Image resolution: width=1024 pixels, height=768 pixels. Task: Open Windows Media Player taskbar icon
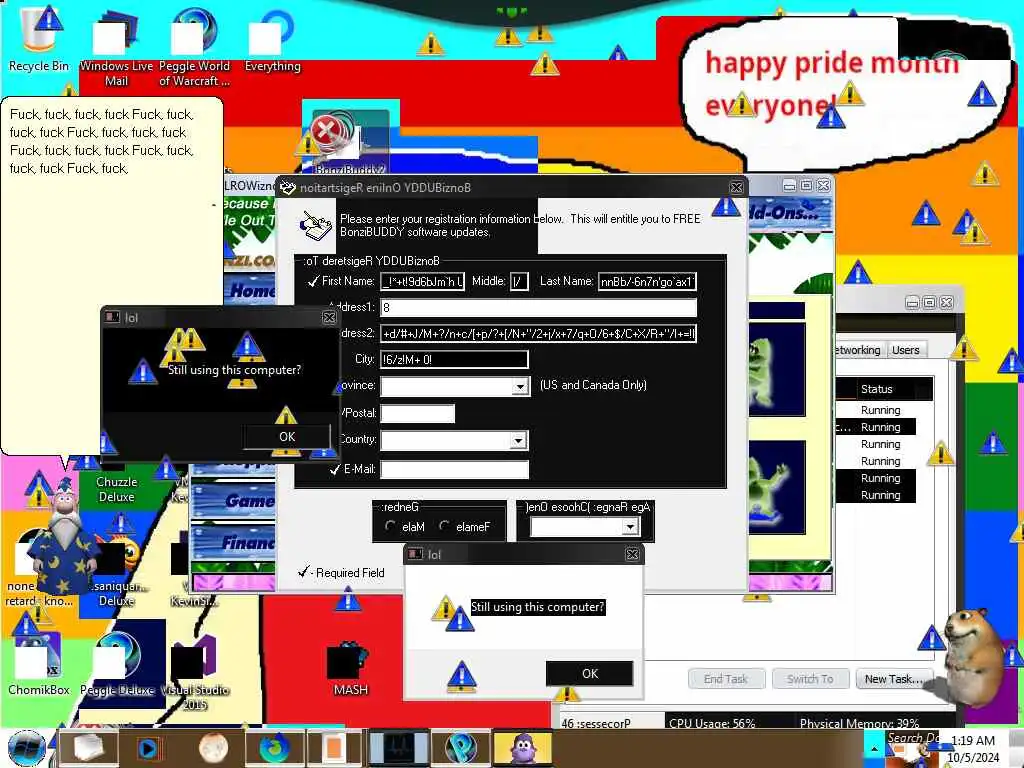pyautogui.click(x=149, y=748)
